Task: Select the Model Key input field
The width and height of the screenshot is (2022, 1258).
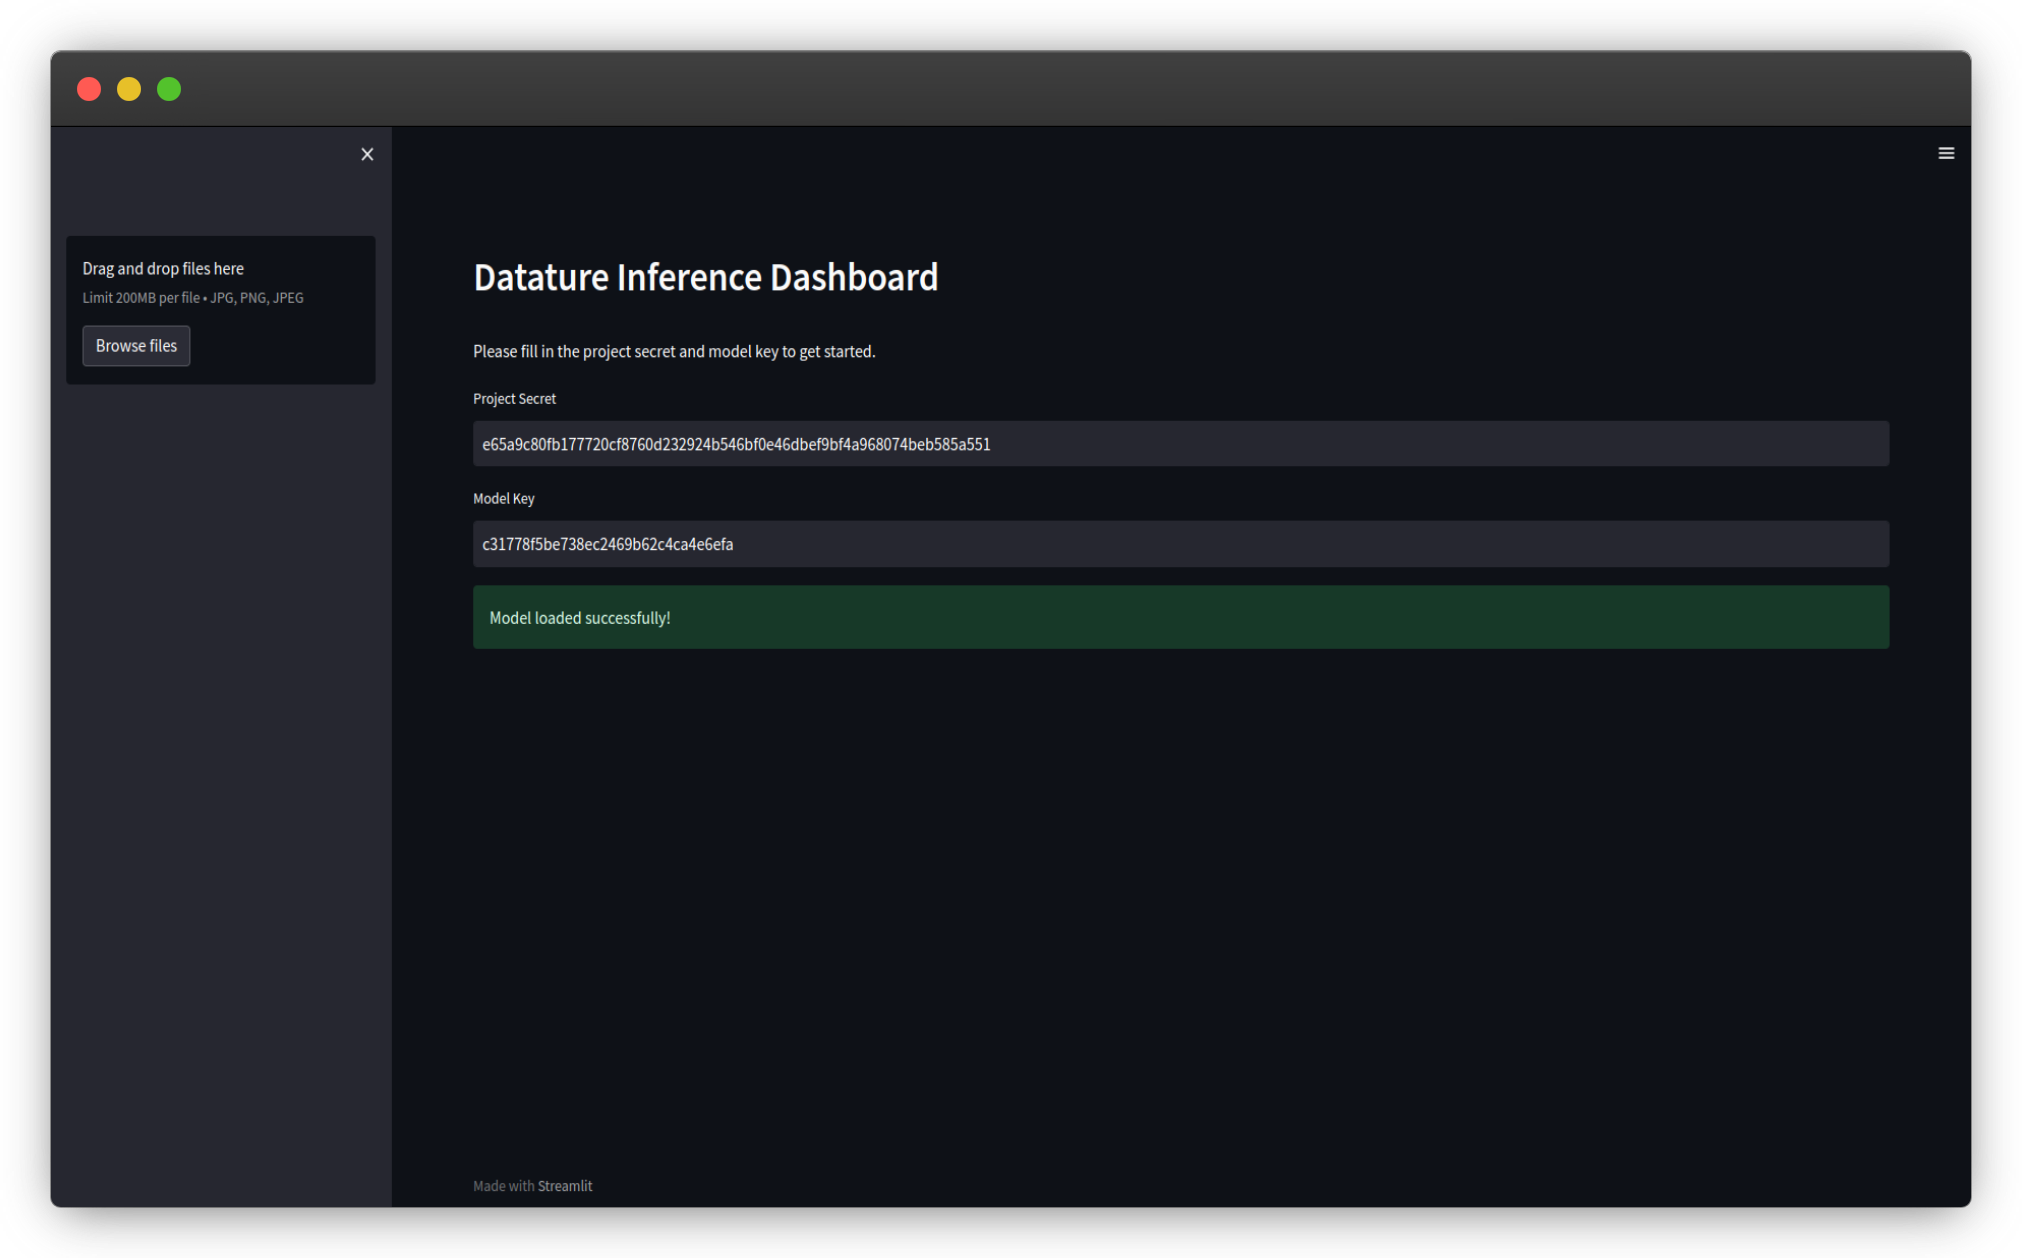Action: (1180, 544)
